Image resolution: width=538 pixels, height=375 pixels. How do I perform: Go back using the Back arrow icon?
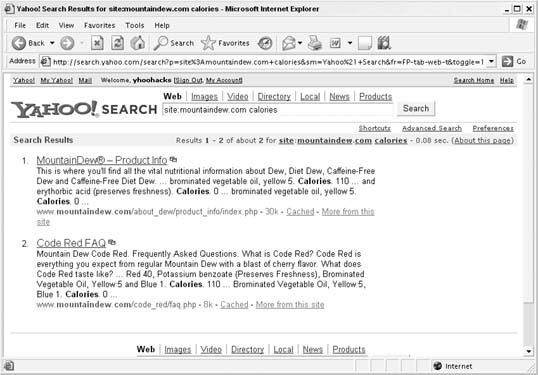click(19, 43)
